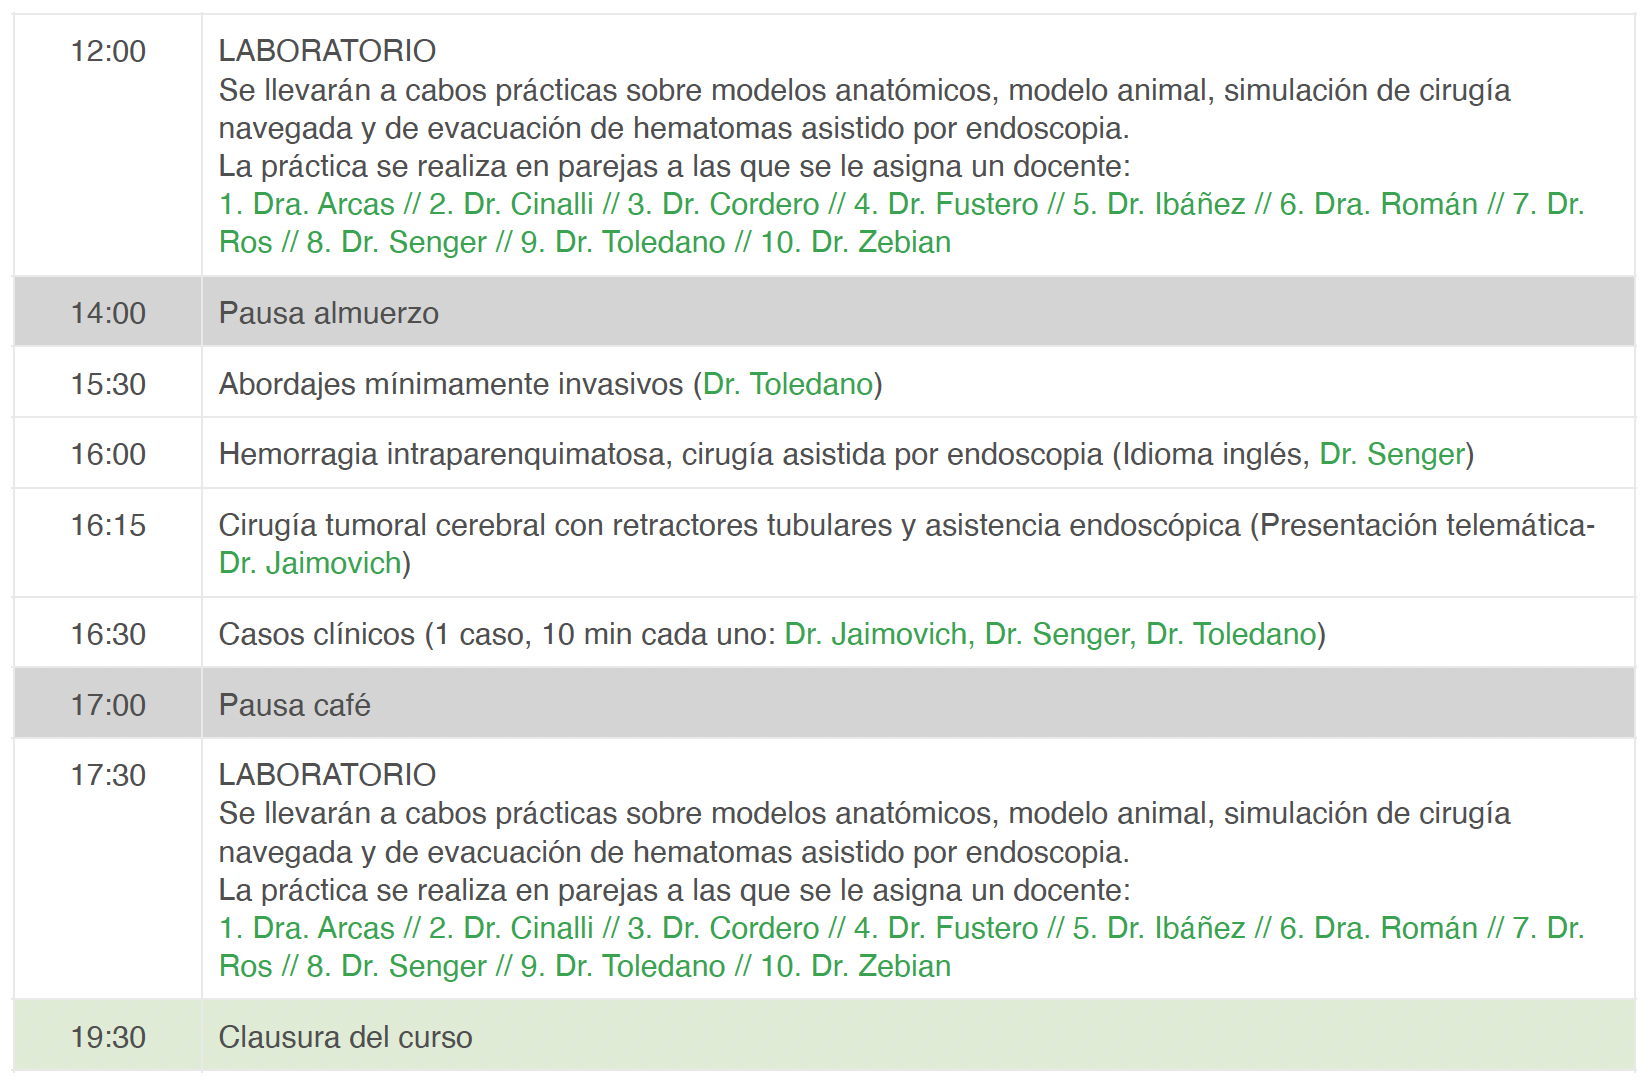The width and height of the screenshot is (1652, 1090).
Task: Click the 17:30 time cell
Action: pos(108,775)
